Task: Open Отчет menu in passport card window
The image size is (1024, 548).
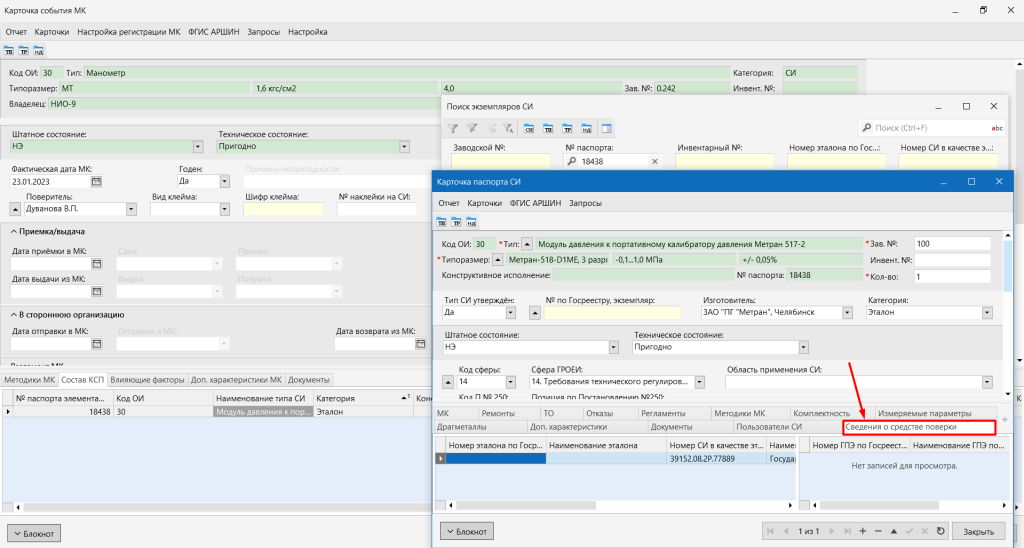Action: (449, 203)
